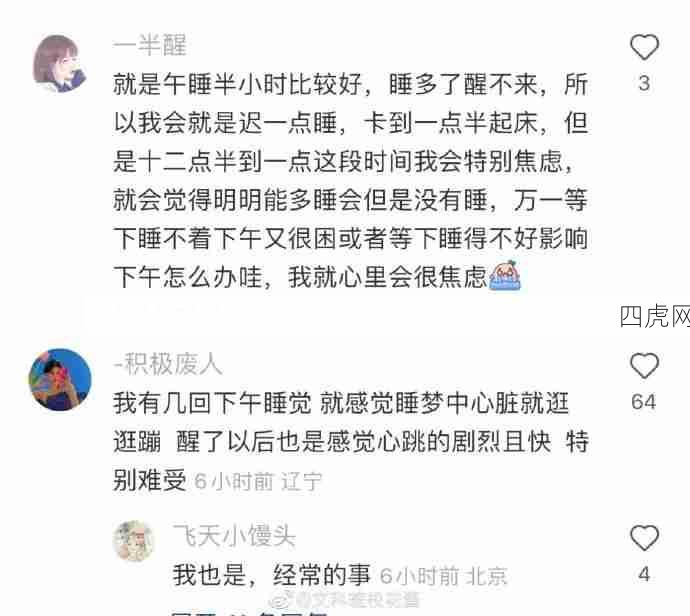690x616 pixels.
Task: Click the 四虎网 watermark text
Action: pos(655,316)
